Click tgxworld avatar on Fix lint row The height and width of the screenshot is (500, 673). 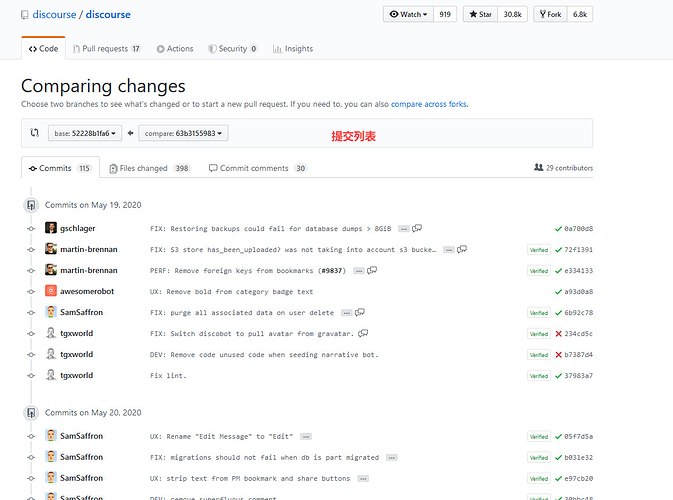click(x=51, y=375)
